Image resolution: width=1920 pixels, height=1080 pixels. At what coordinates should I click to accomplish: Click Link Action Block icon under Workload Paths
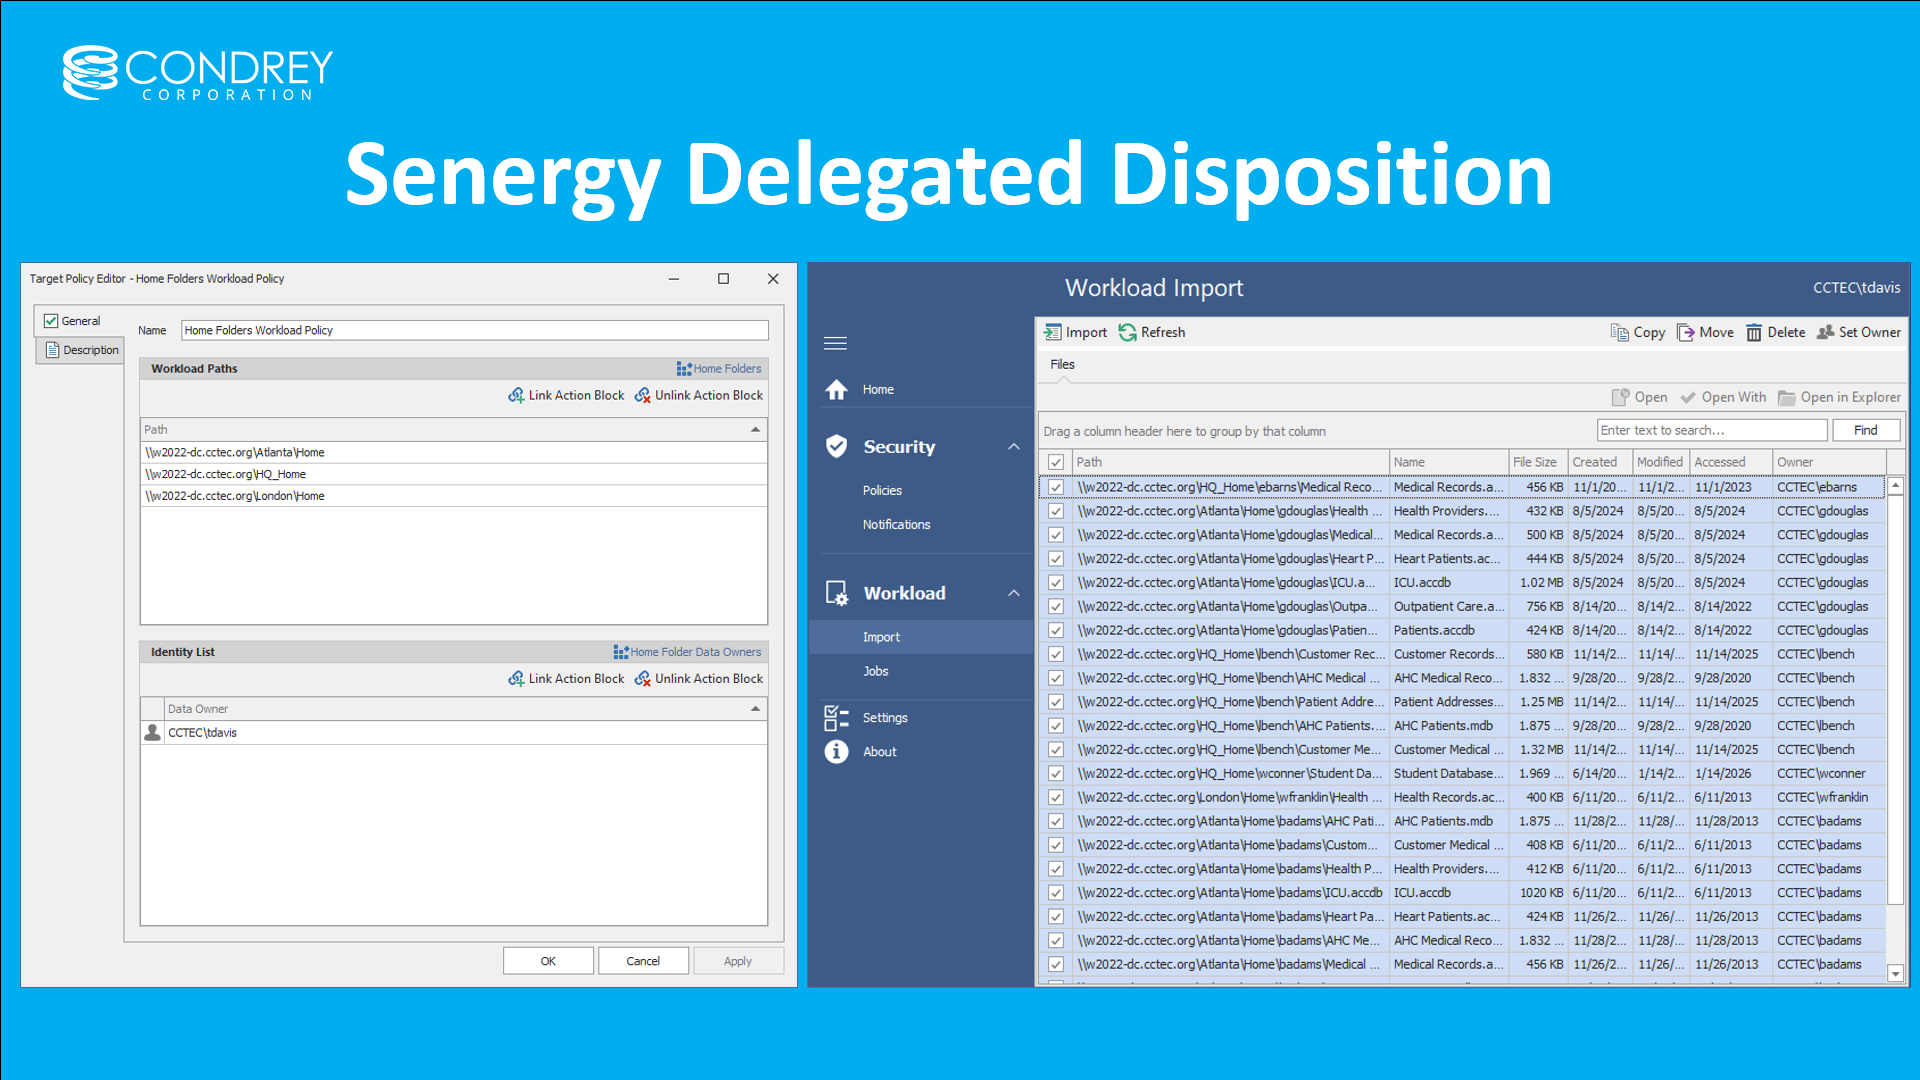tap(516, 395)
